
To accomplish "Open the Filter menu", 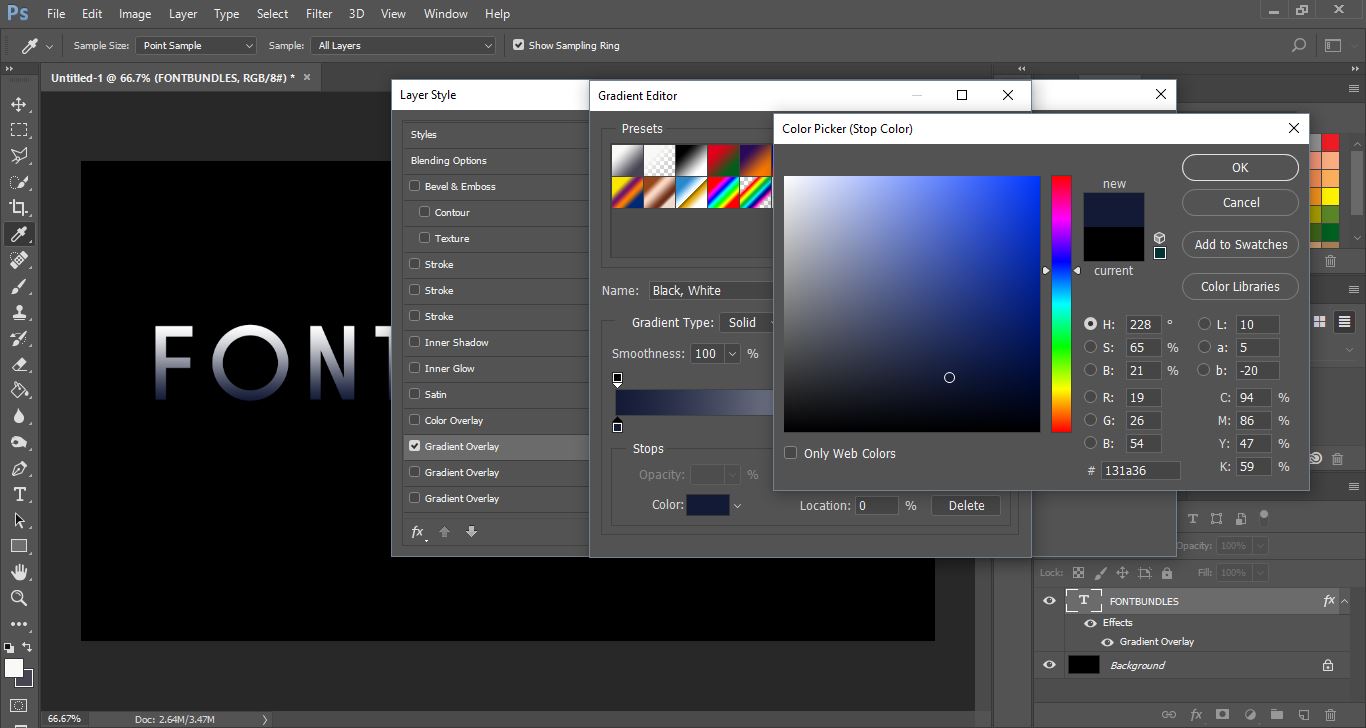I will 319,14.
